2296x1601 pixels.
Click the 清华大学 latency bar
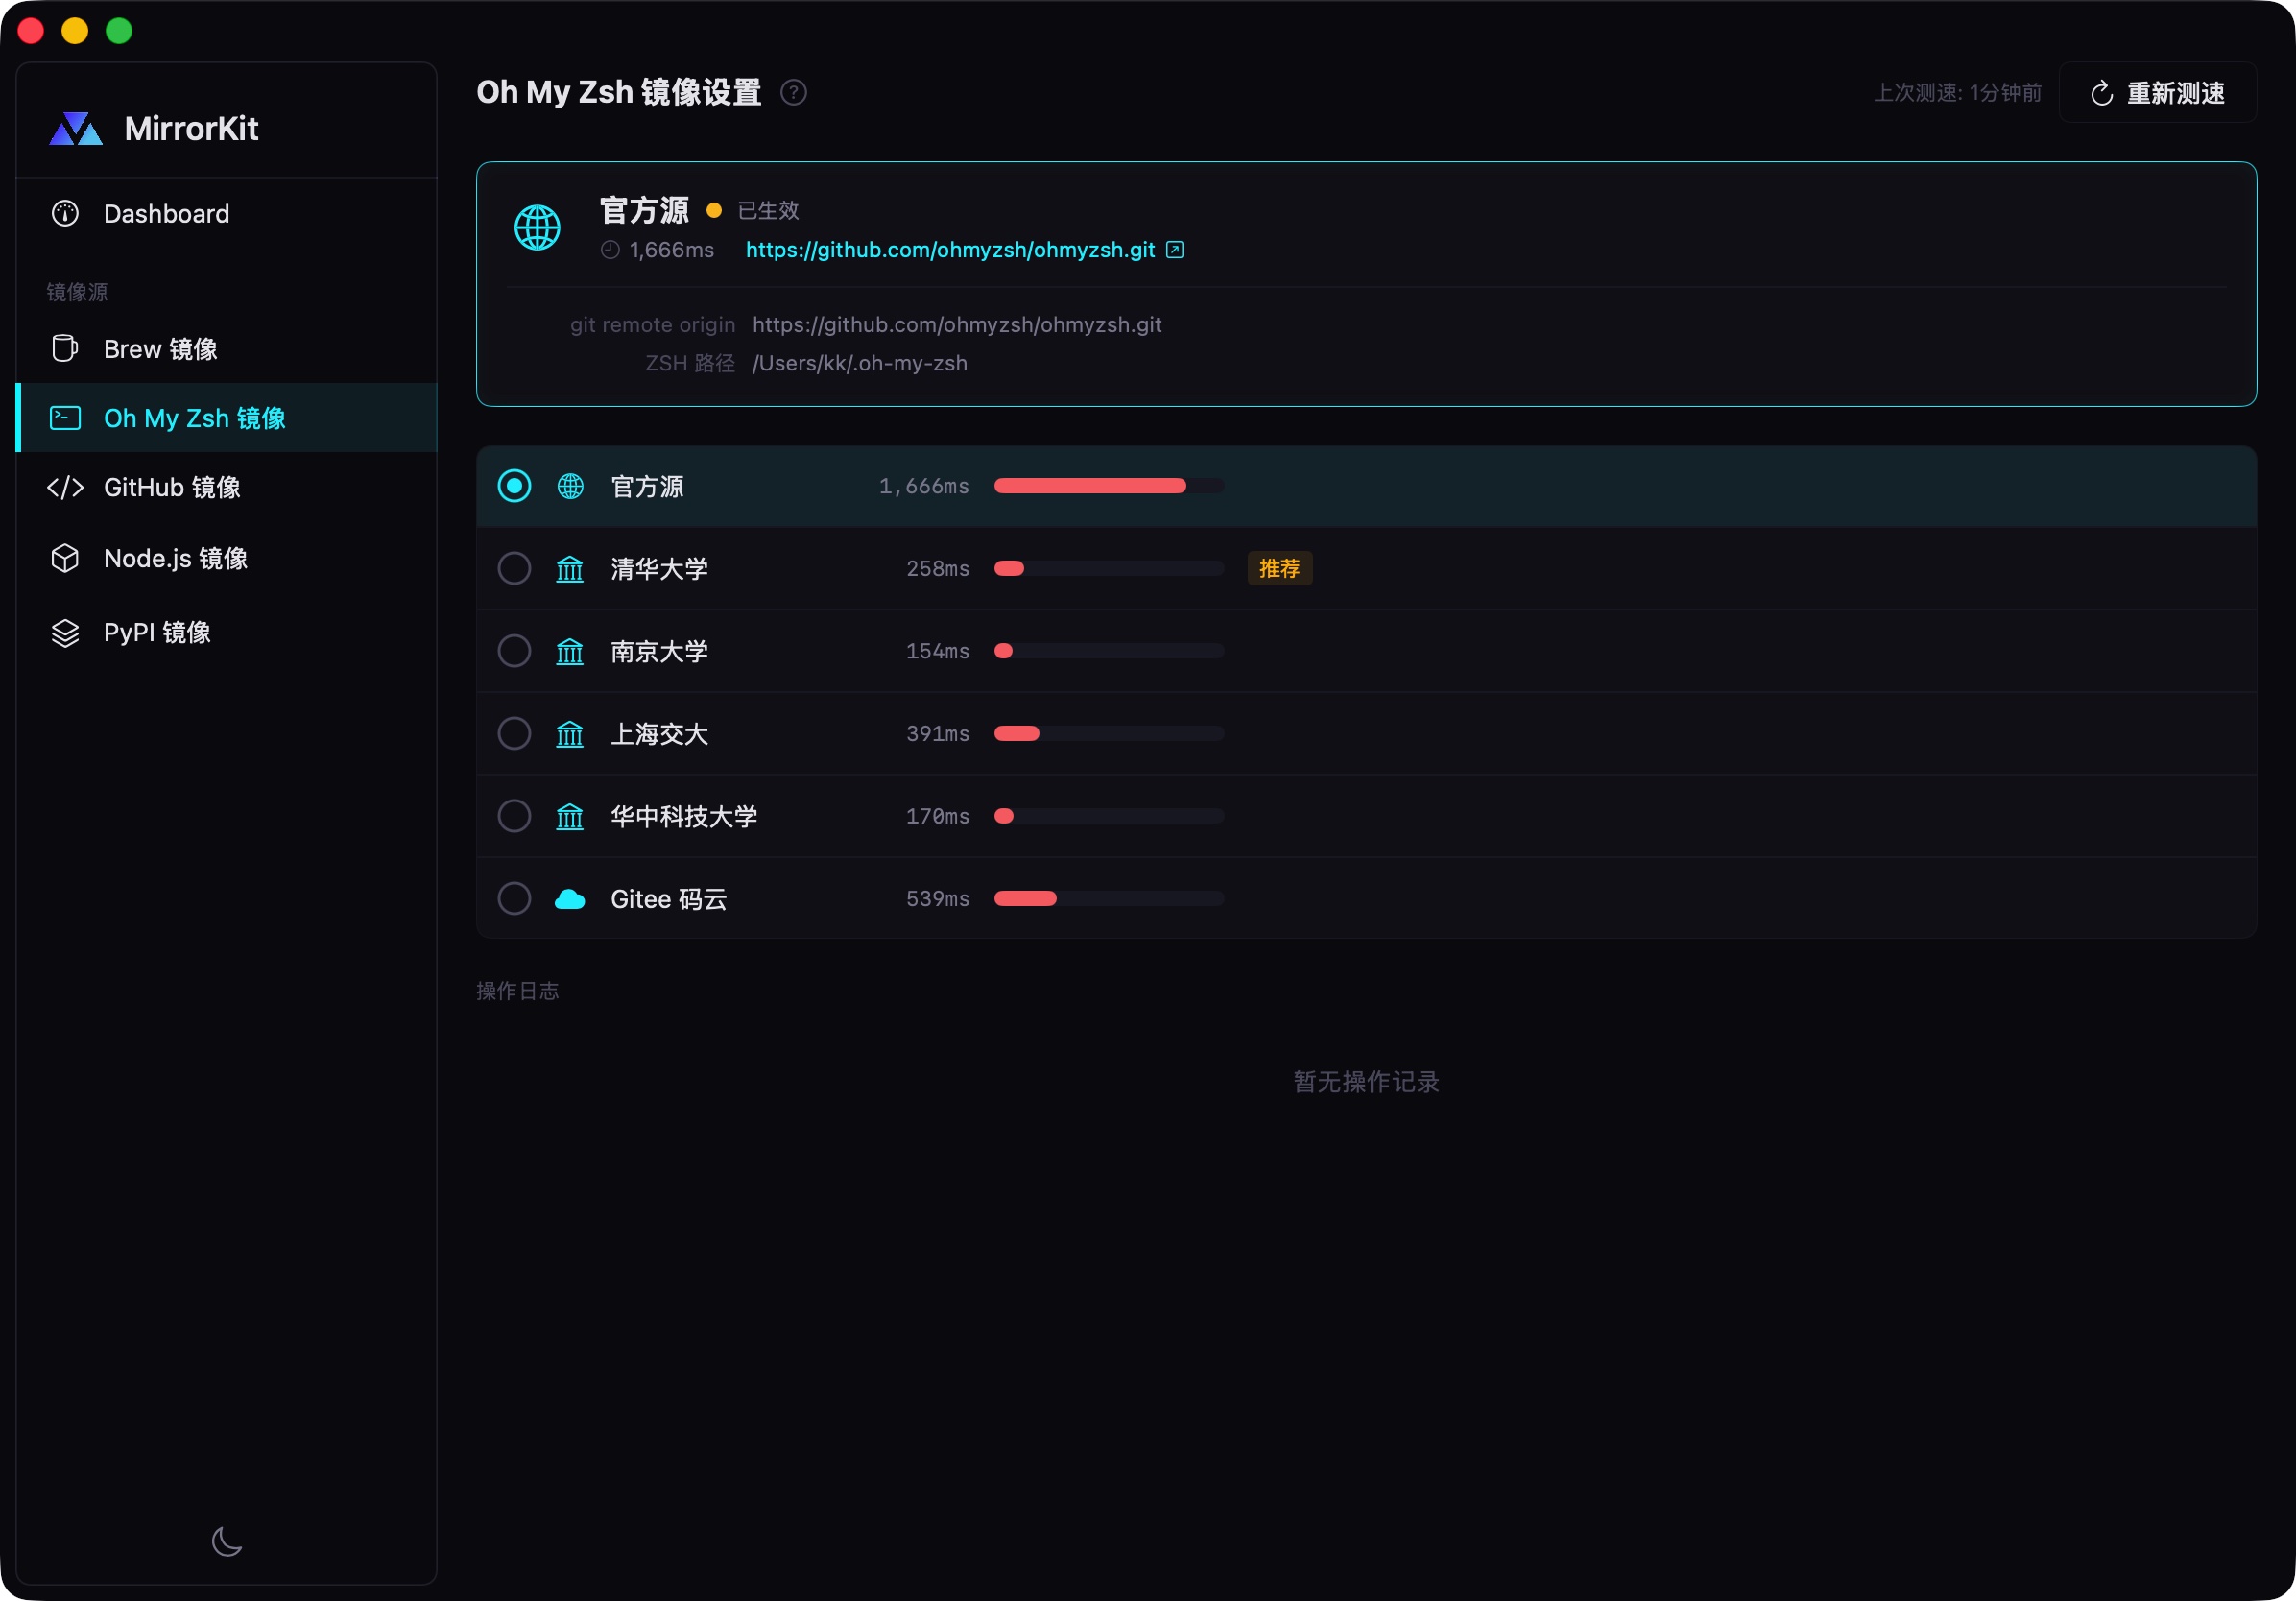[x=1109, y=568]
